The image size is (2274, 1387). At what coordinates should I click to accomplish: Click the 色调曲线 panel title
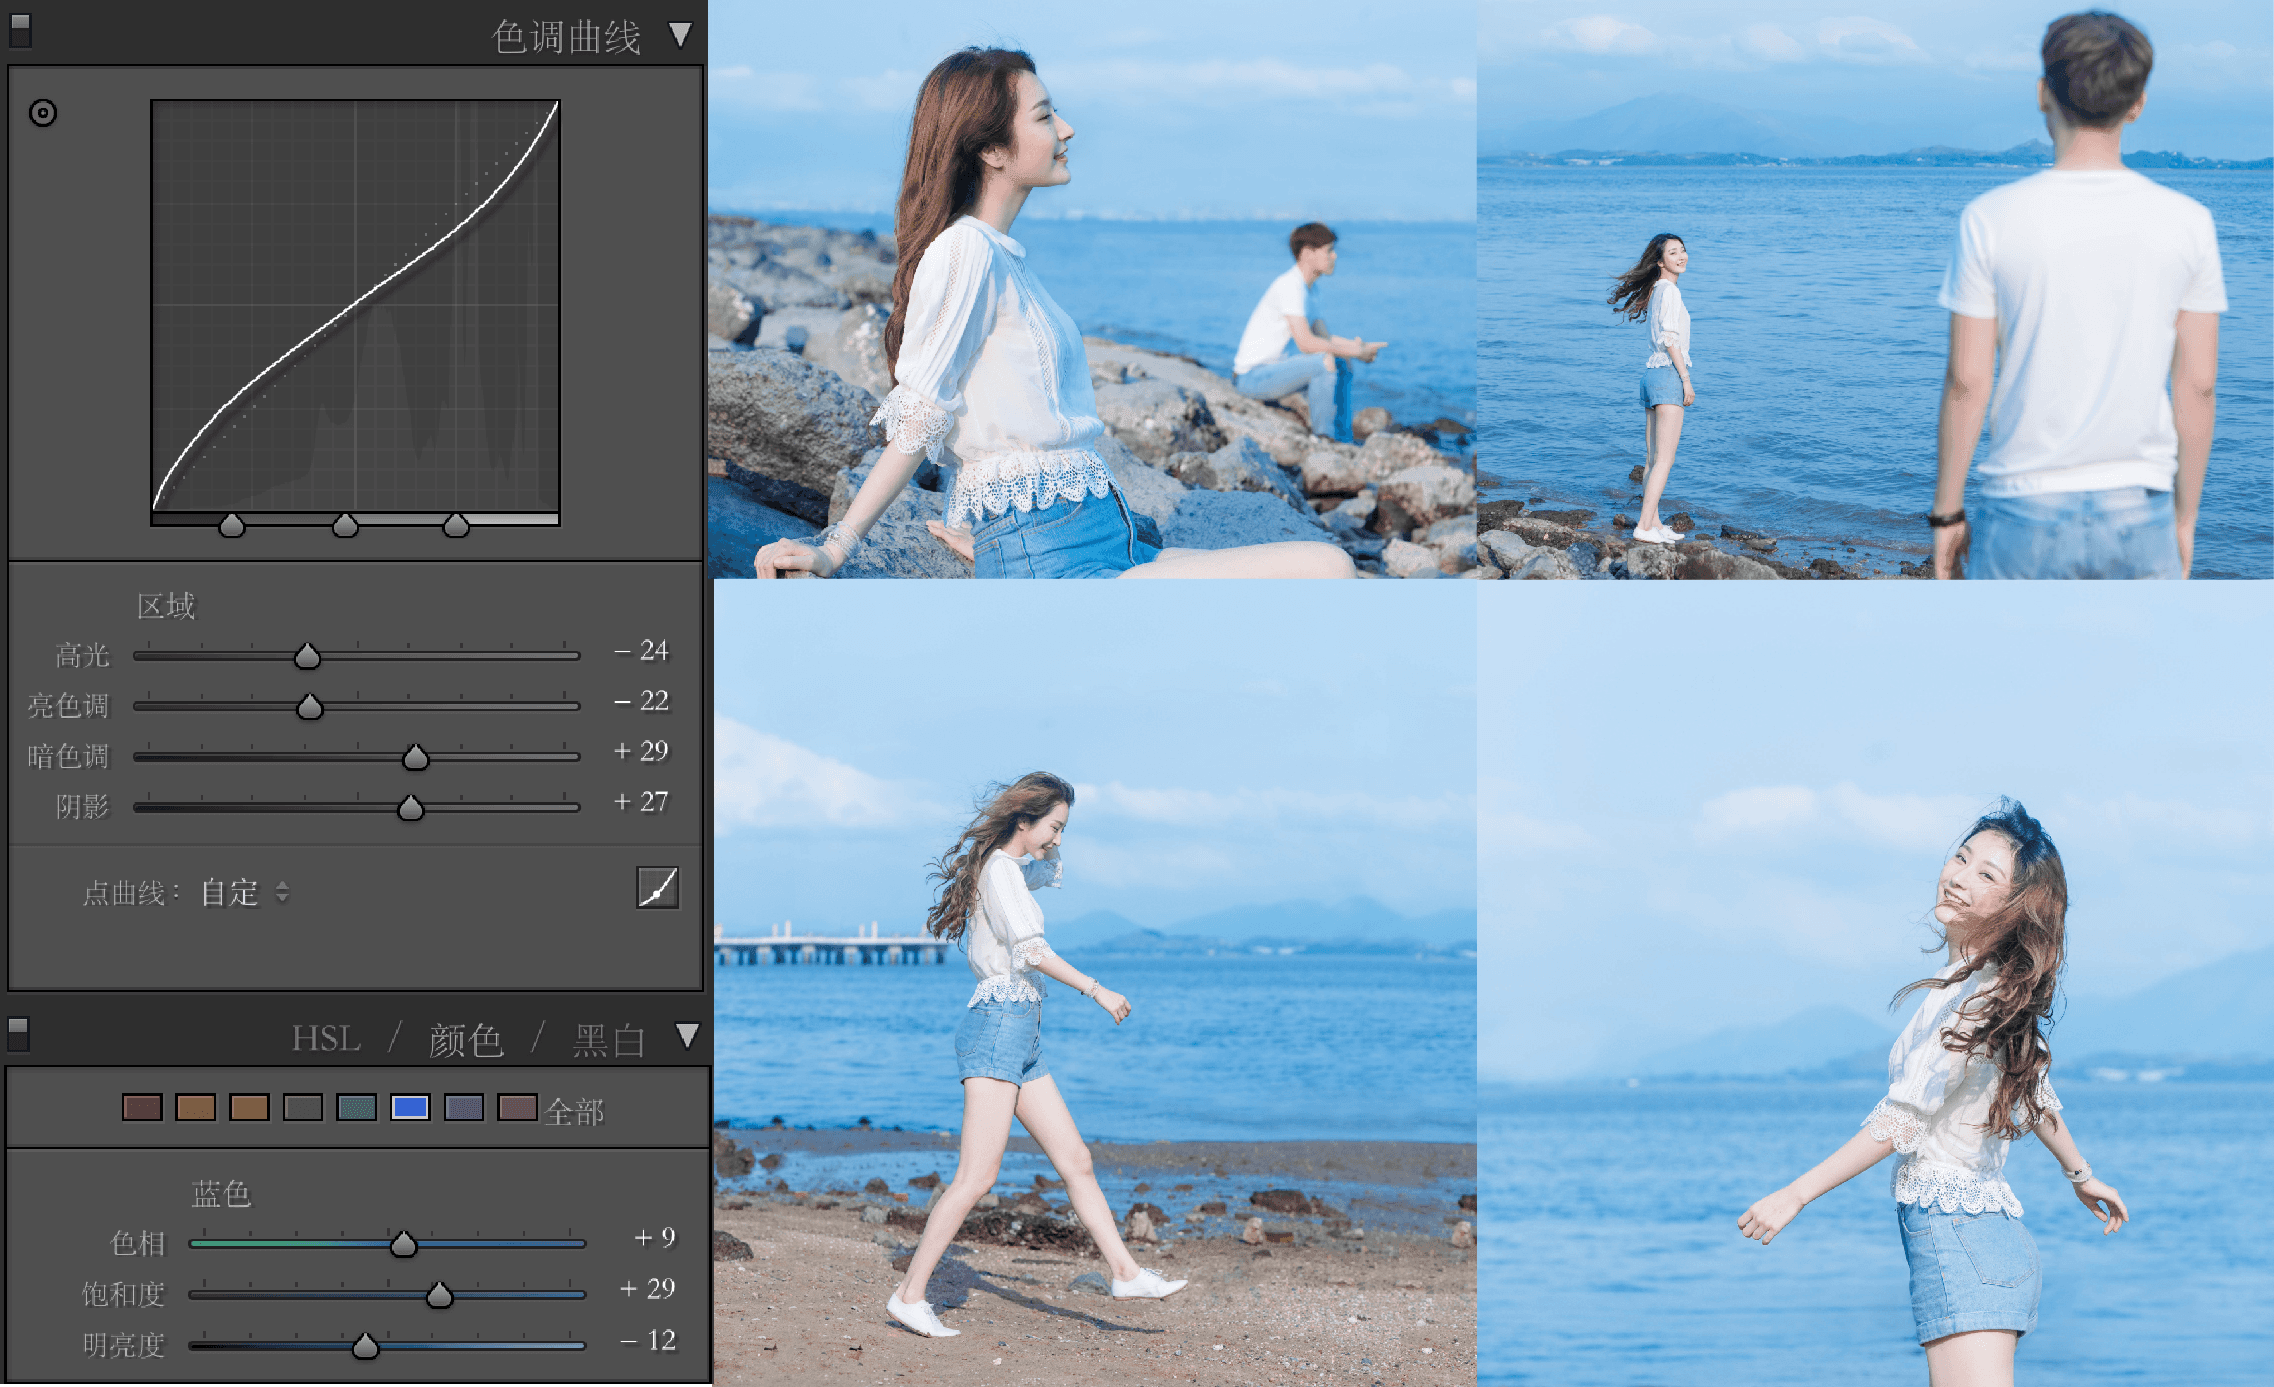click(566, 38)
